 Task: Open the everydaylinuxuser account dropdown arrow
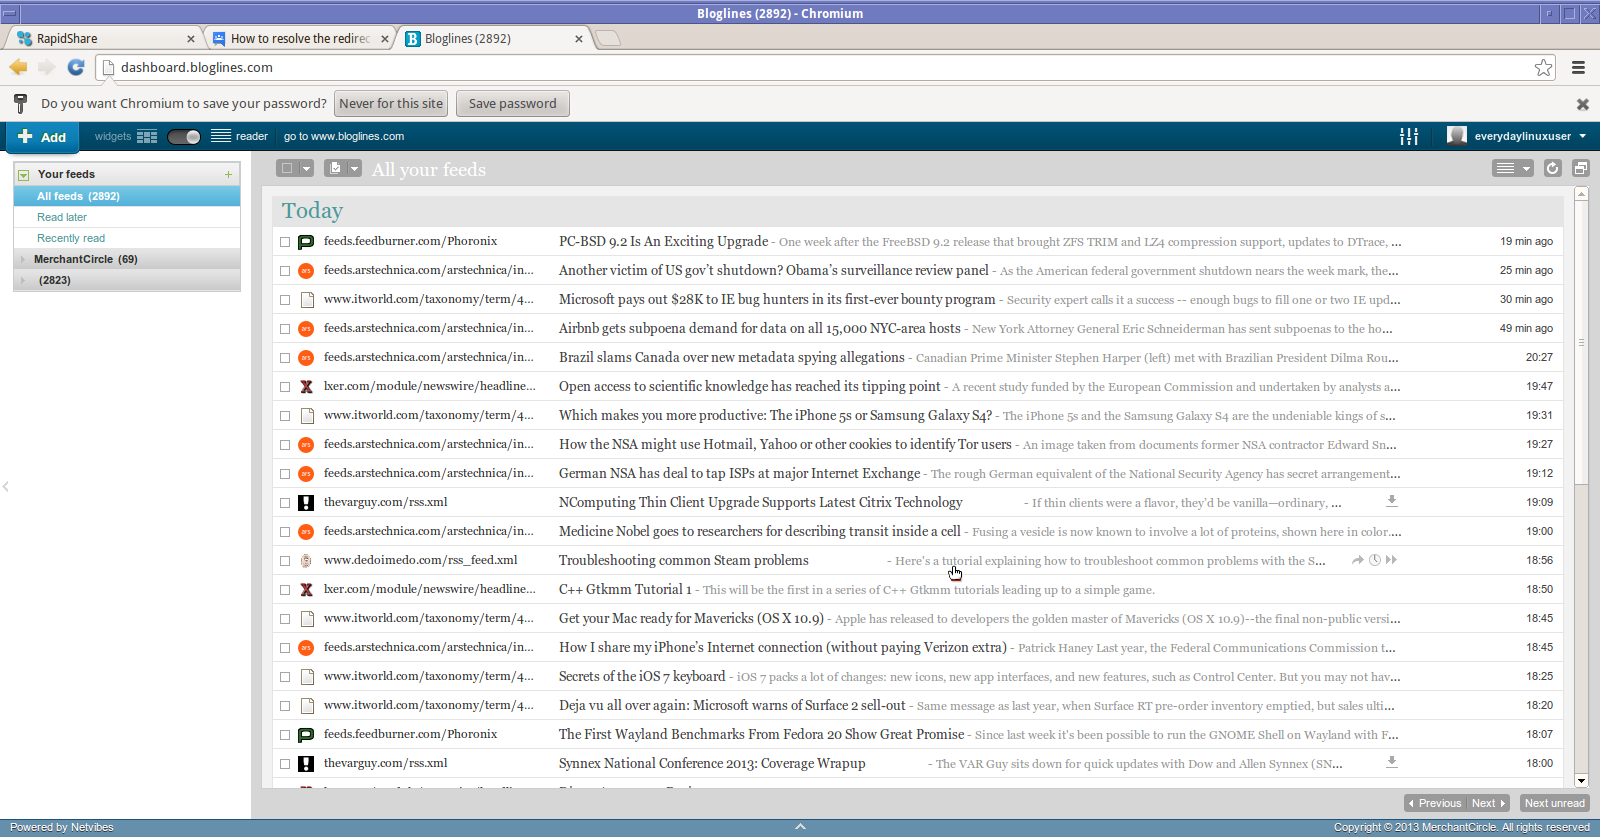[1582, 136]
